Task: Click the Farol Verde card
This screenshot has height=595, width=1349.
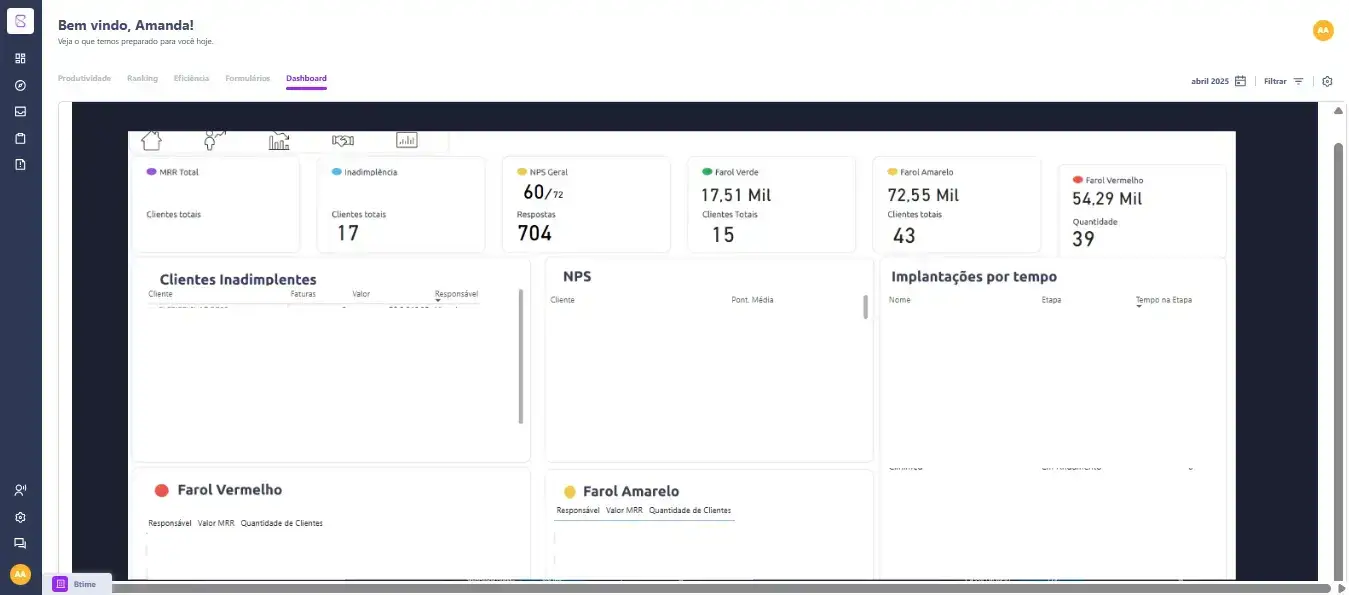Action: [771, 204]
